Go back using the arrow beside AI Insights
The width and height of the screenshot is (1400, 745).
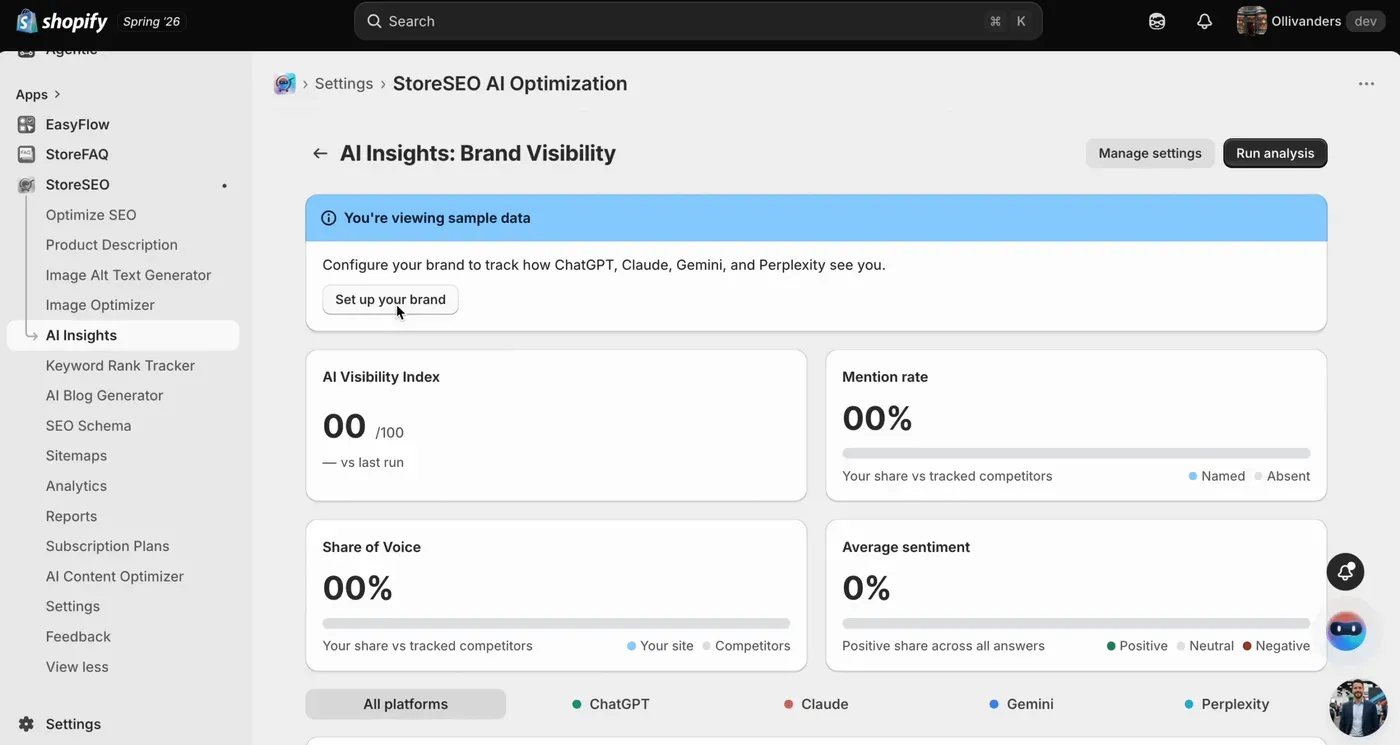[x=320, y=153]
